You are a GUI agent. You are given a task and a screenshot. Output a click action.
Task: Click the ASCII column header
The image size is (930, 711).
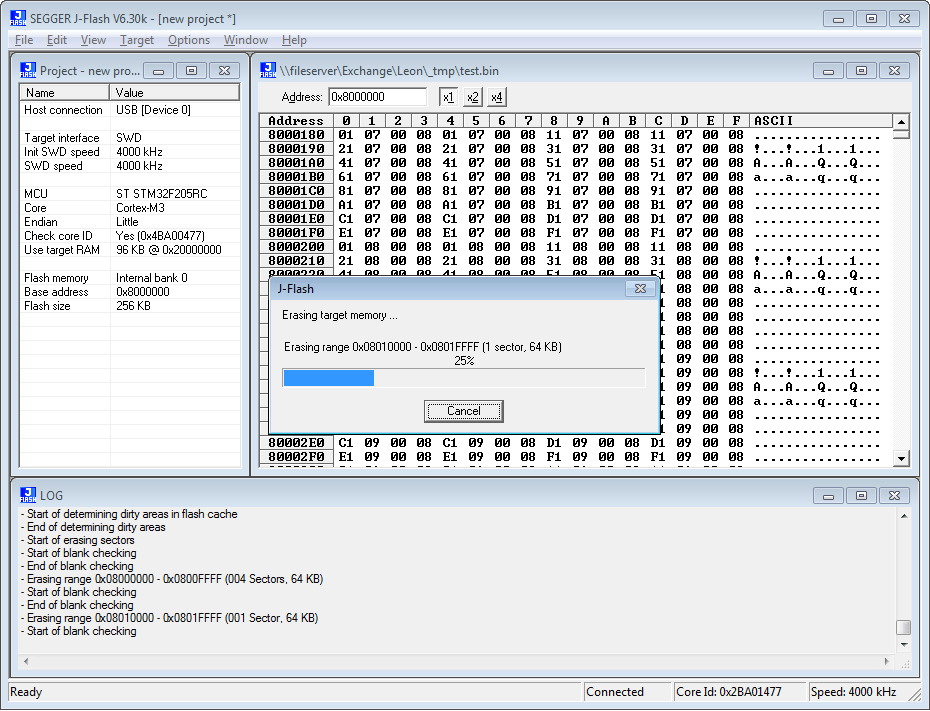coord(821,120)
